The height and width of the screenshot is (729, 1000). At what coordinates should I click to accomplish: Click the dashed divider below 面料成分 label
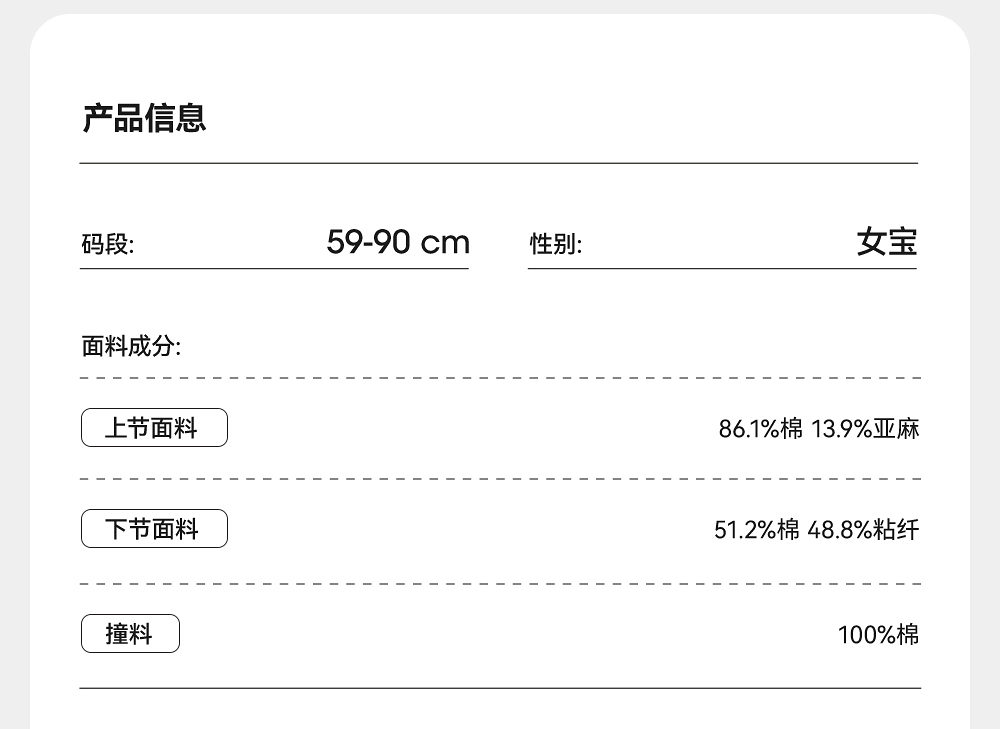point(500,378)
